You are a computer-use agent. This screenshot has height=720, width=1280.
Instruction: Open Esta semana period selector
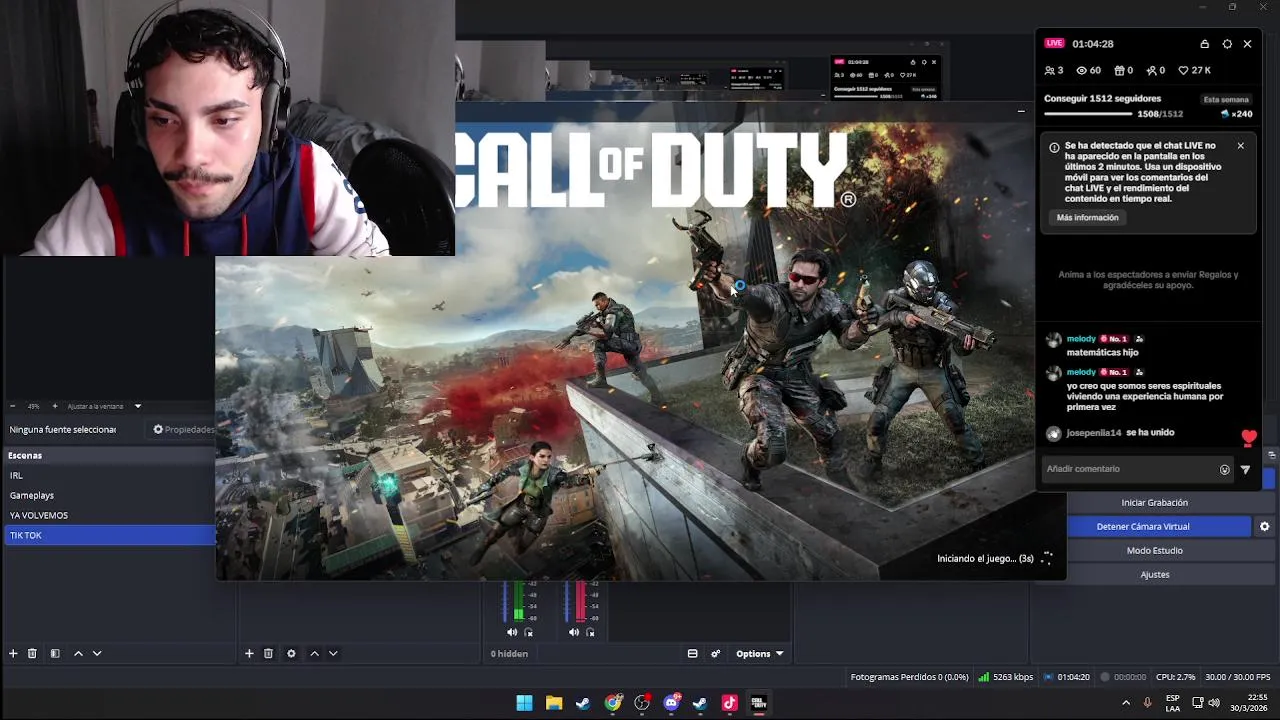click(1226, 99)
